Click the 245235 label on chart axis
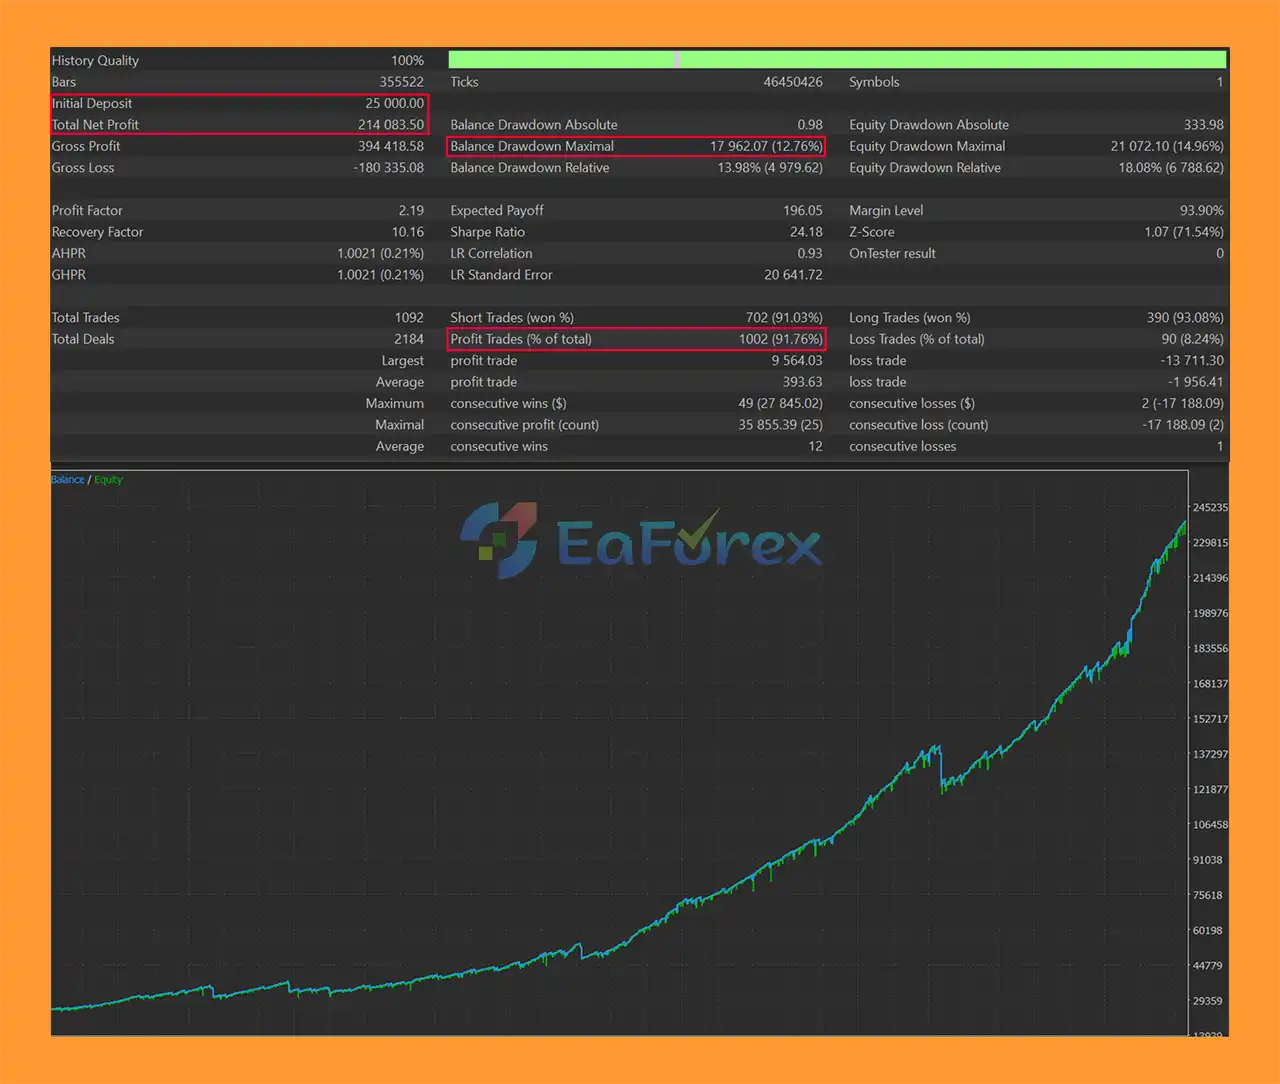The image size is (1280, 1084). tap(1209, 508)
